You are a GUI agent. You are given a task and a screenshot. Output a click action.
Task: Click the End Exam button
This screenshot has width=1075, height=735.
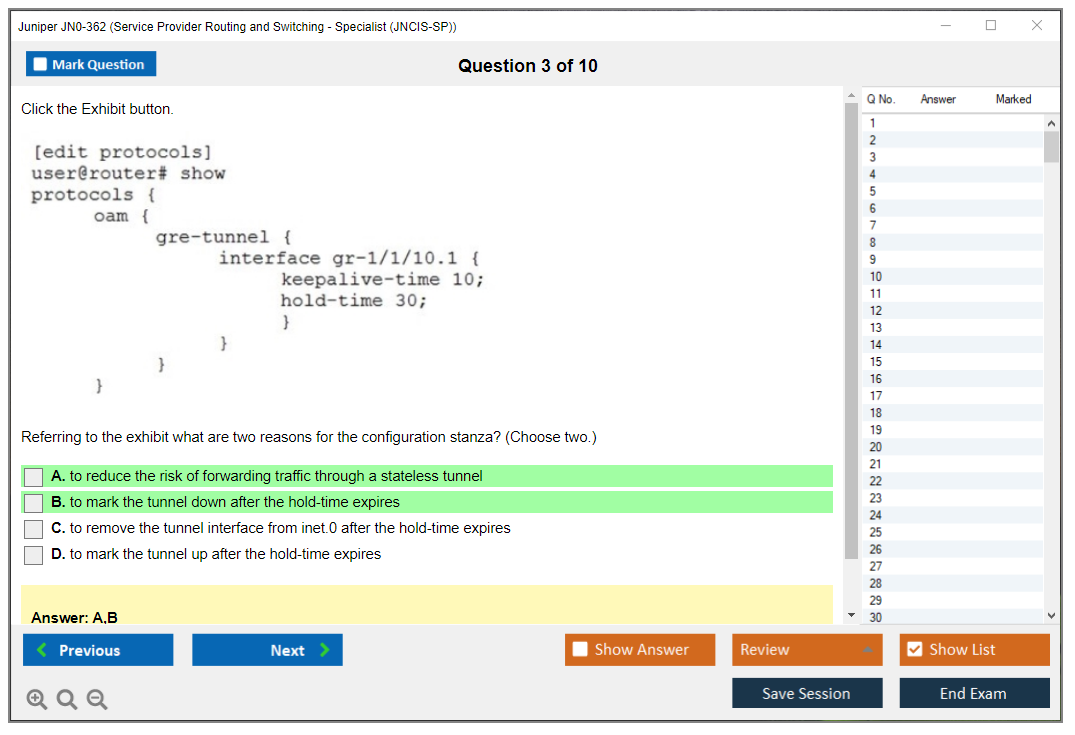973,693
